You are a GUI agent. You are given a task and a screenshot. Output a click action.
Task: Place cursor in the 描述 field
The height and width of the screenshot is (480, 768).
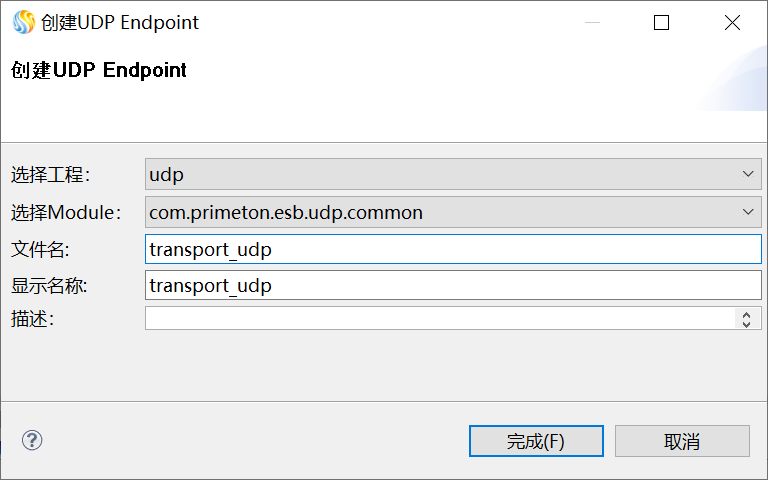(440, 318)
